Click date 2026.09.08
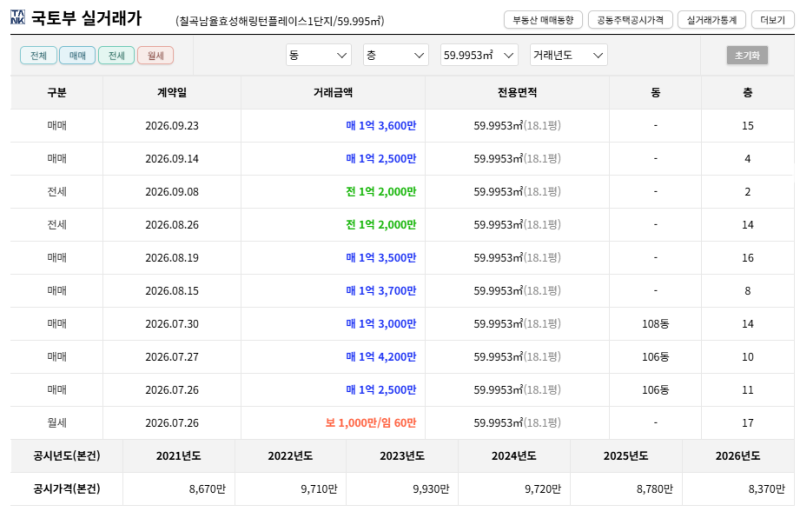Viewport: 800px width, 518px height. [172, 192]
